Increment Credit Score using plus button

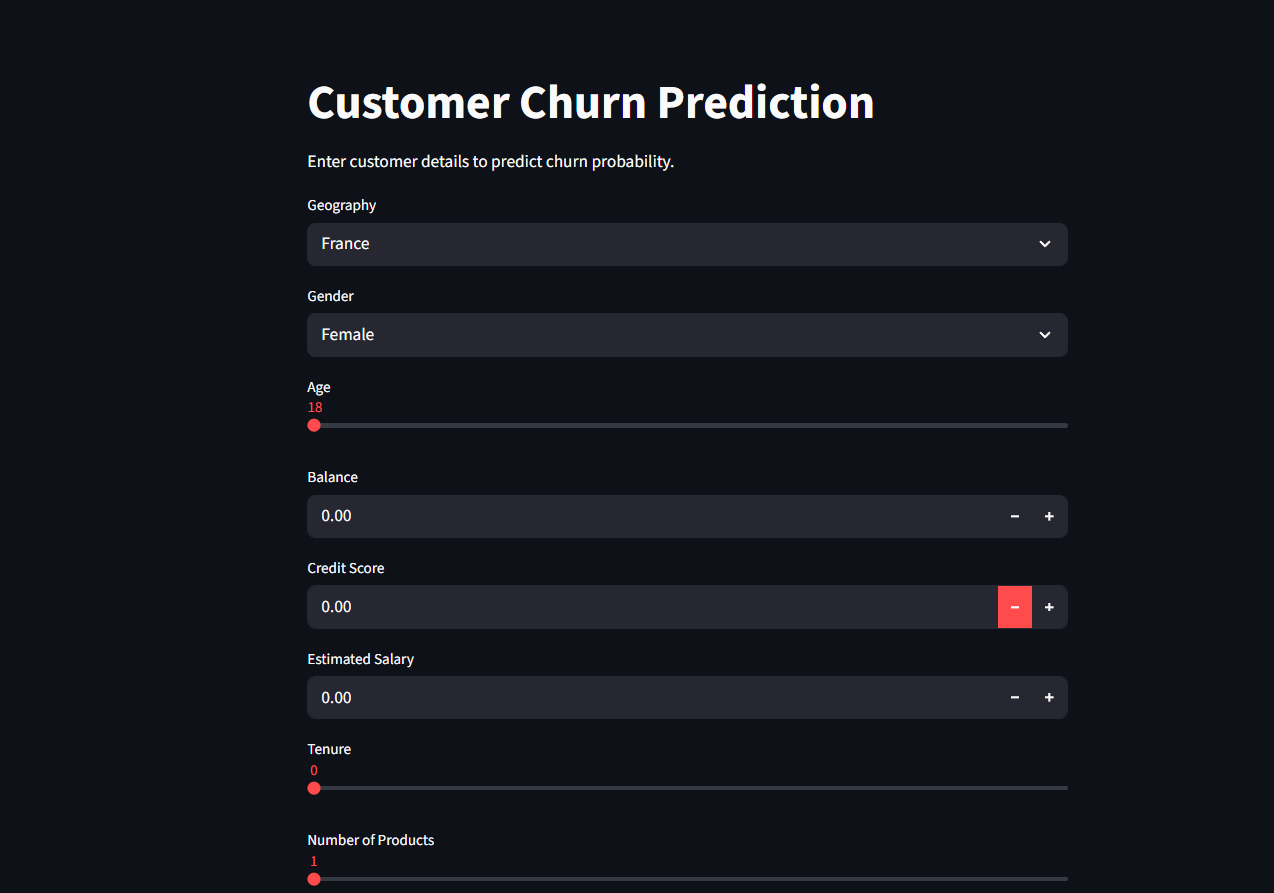1049,607
